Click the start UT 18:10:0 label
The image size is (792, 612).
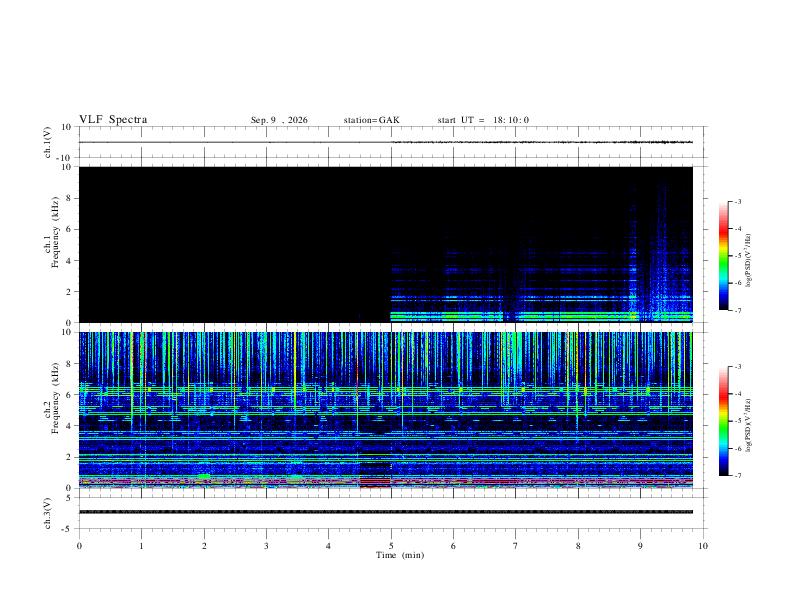point(483,120)
